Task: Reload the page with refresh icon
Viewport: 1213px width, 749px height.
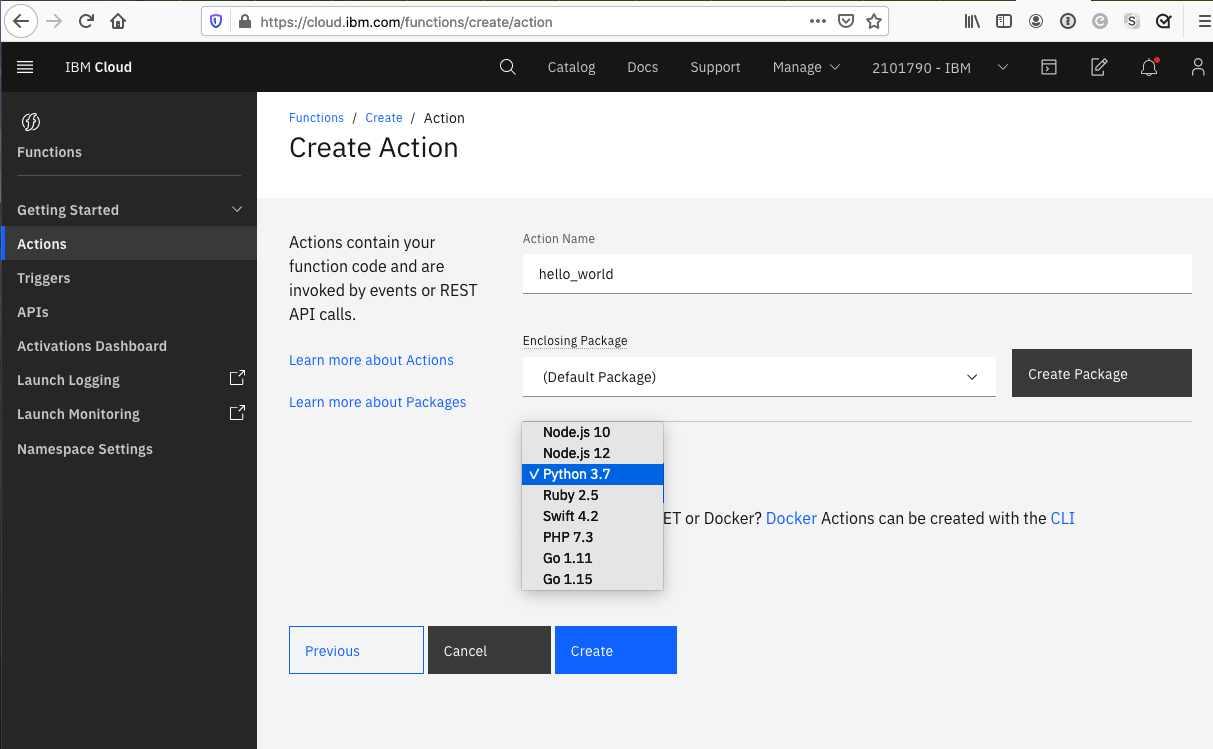Action: point(86,21)
